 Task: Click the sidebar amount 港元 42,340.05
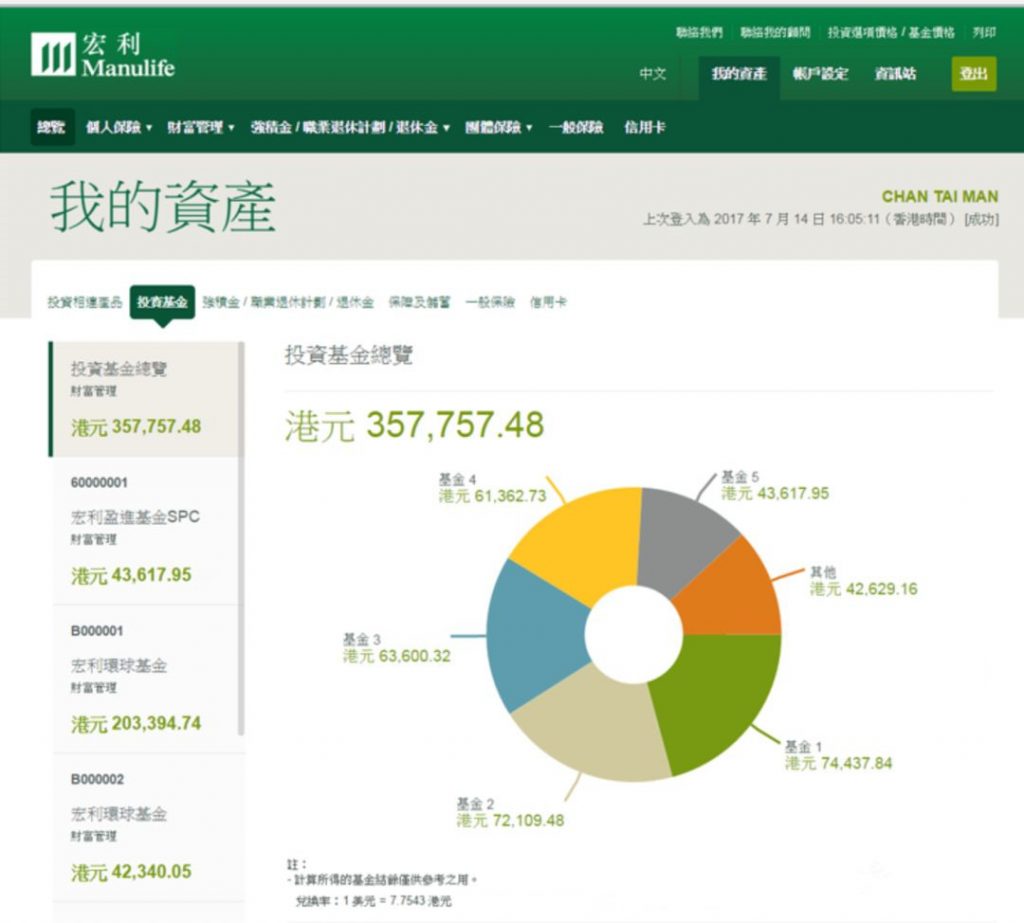coord(131,872)
